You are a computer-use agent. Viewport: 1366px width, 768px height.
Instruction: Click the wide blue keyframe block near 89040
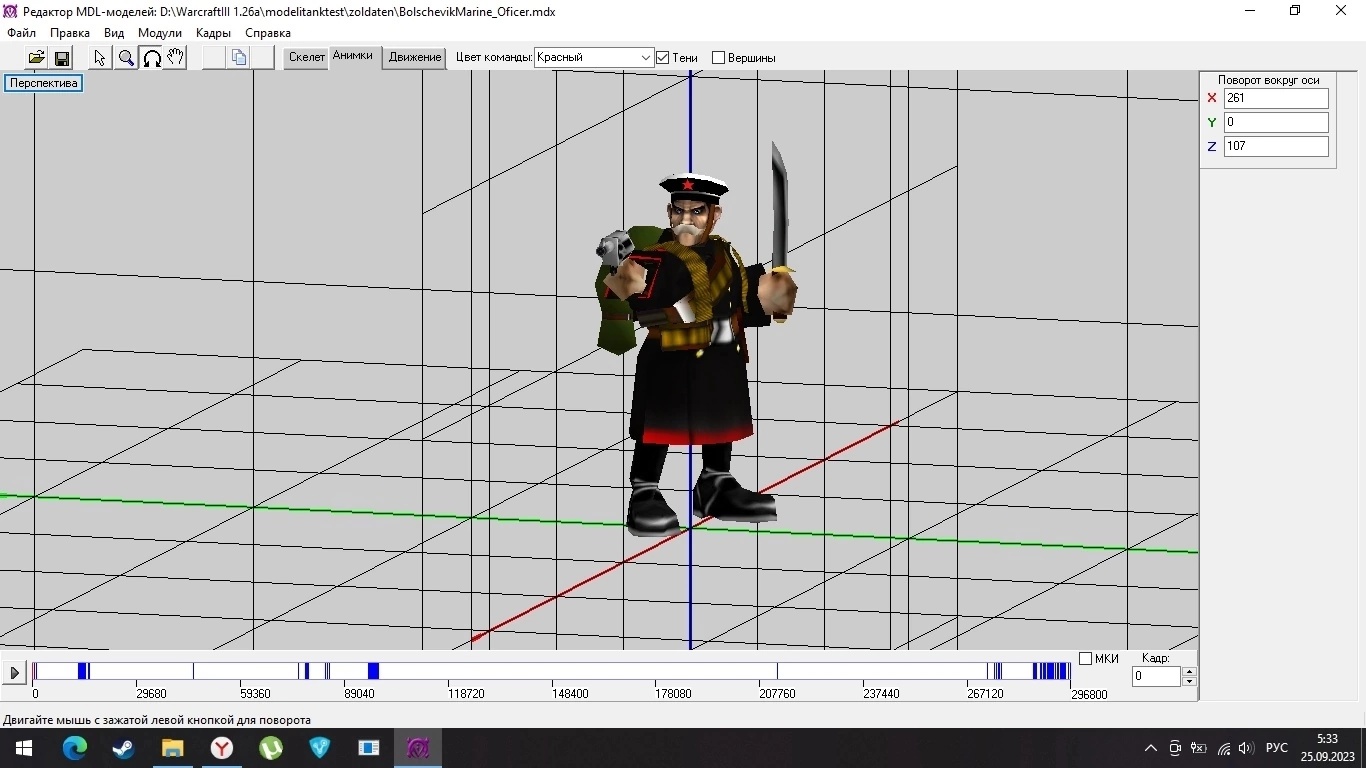tap(373, 671)
